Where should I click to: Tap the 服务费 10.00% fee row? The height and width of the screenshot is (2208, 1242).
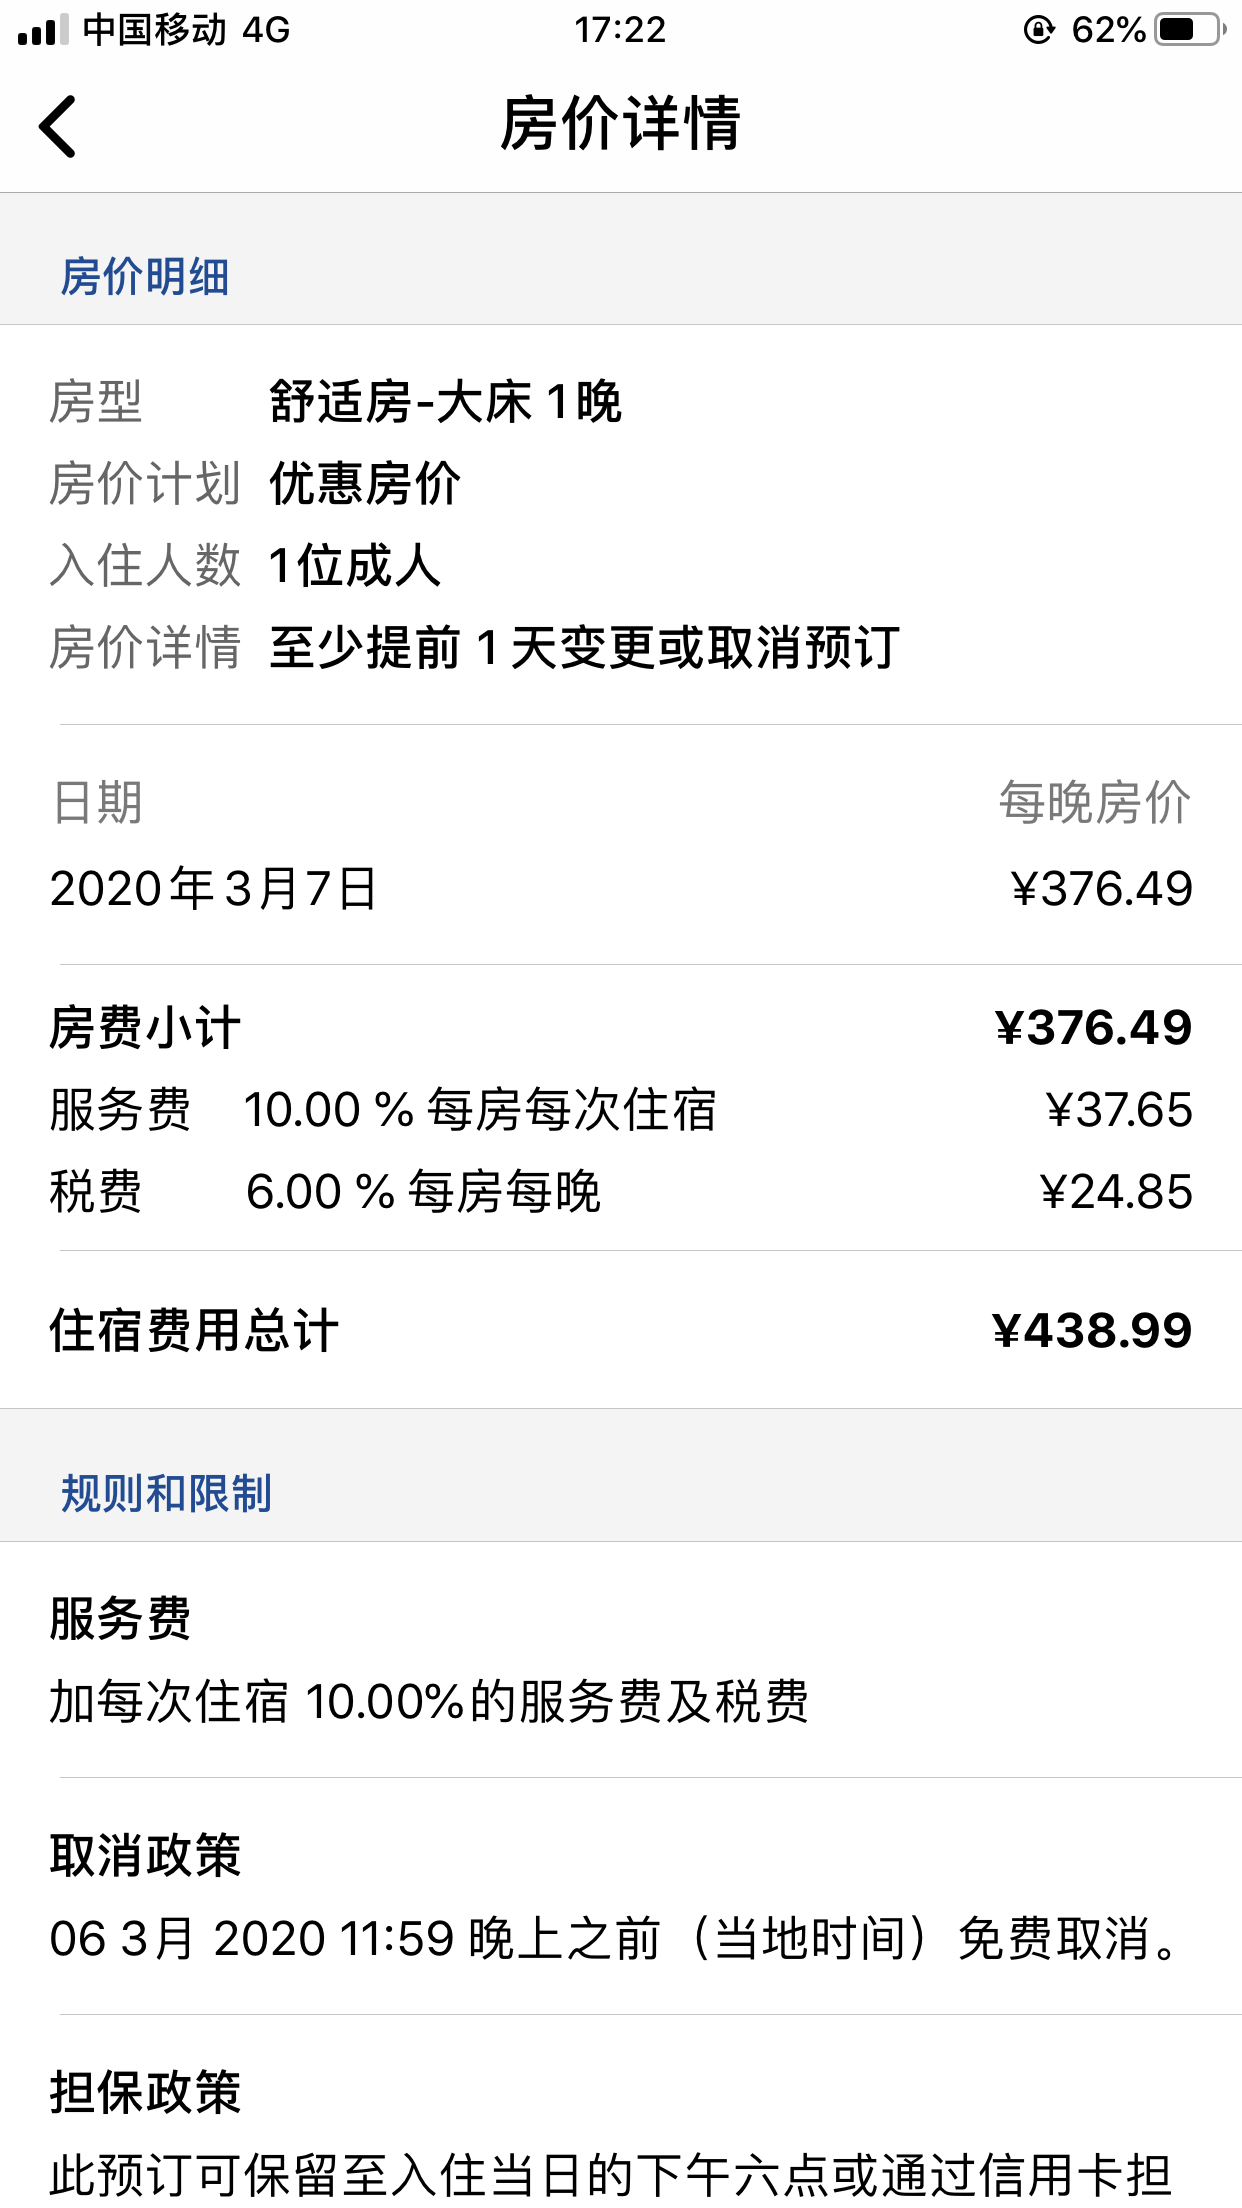point(621,1110)
